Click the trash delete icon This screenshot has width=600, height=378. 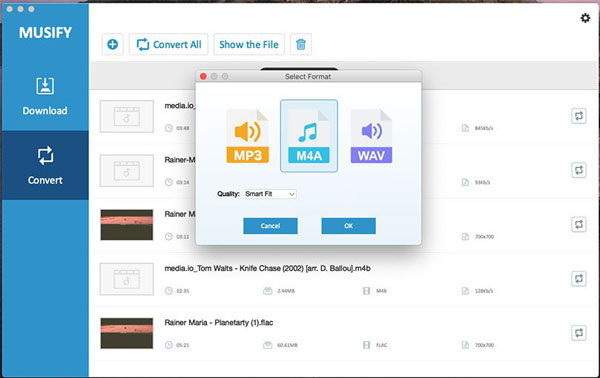point(301,44)
